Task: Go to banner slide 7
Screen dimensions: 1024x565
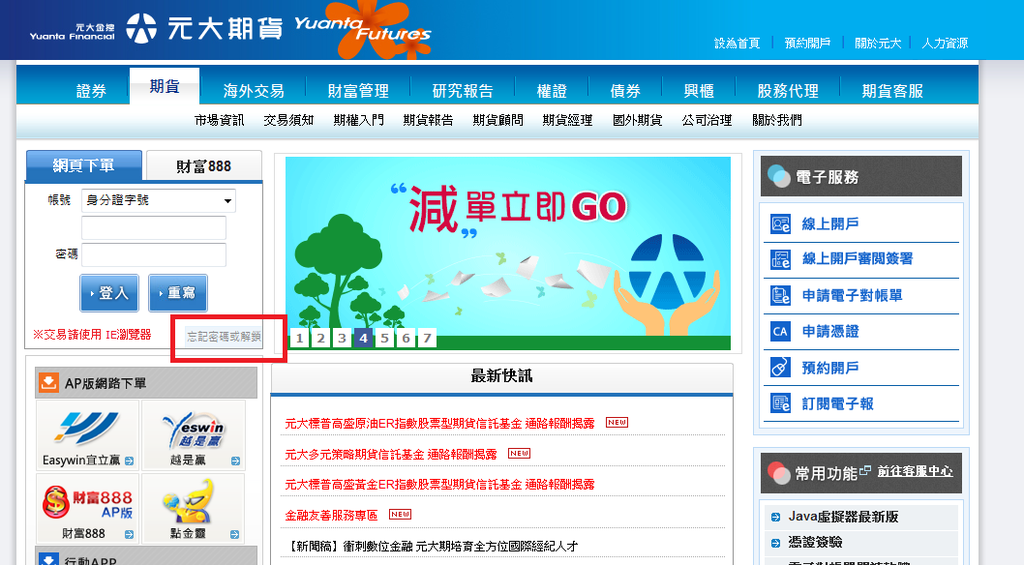Action: pyautogui.click(x=427, y=338)
